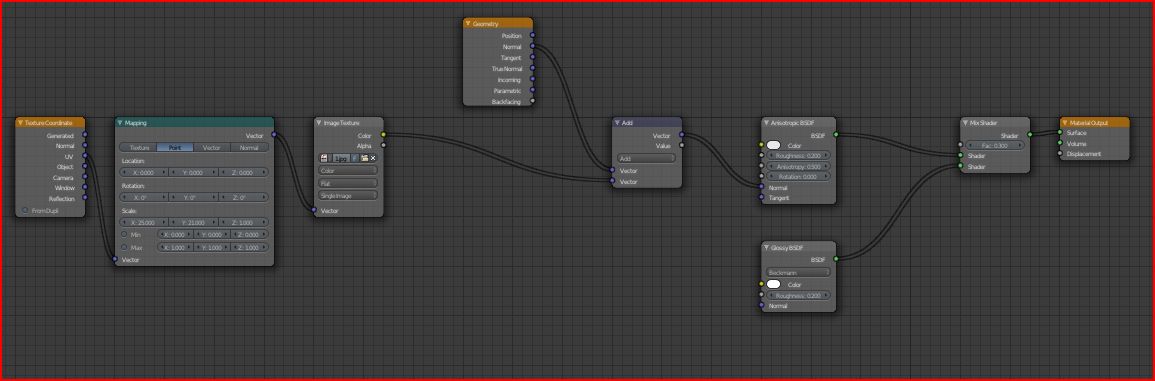Click the Location Z 0.000 field
Screen dimensions: 1155x381
pyautogui.click(x=244, y=172)
